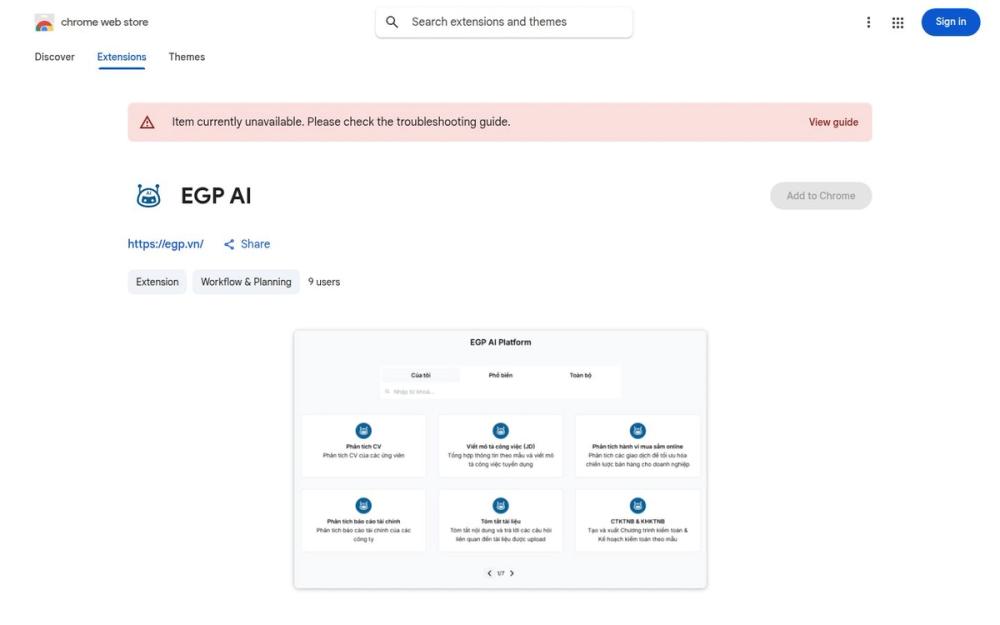Click the EGP AI Platform screenshot title
This screenshot has width=1000, height=625.
click(501, 342)
